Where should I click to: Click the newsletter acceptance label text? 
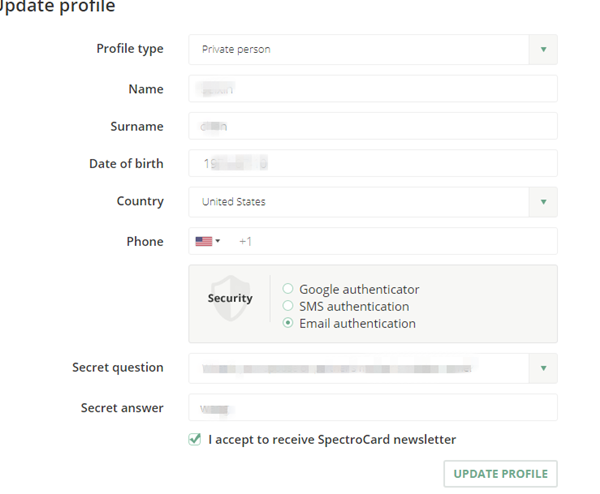point(332,439)
